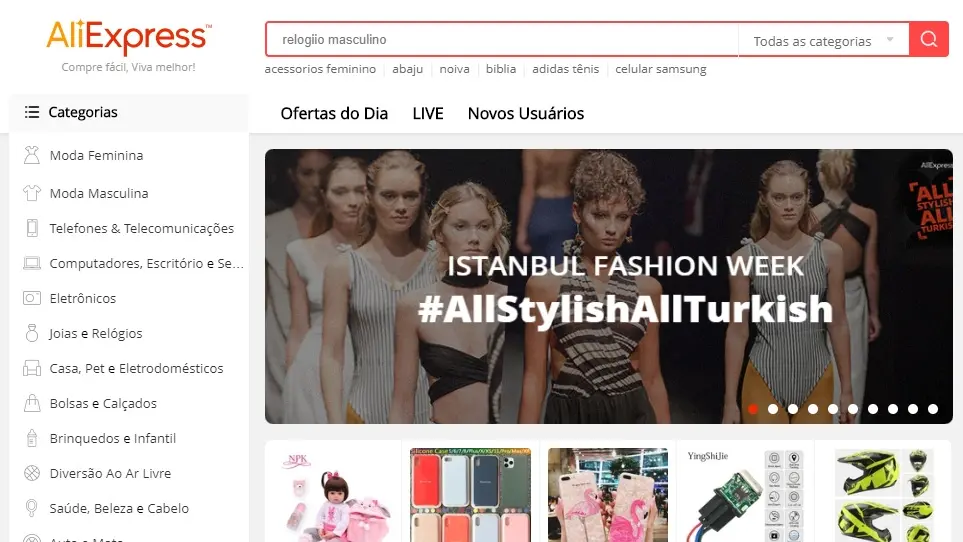Click the Moda Feminina dress icon
The image size is (963, 542).
(x=31, y=155)
